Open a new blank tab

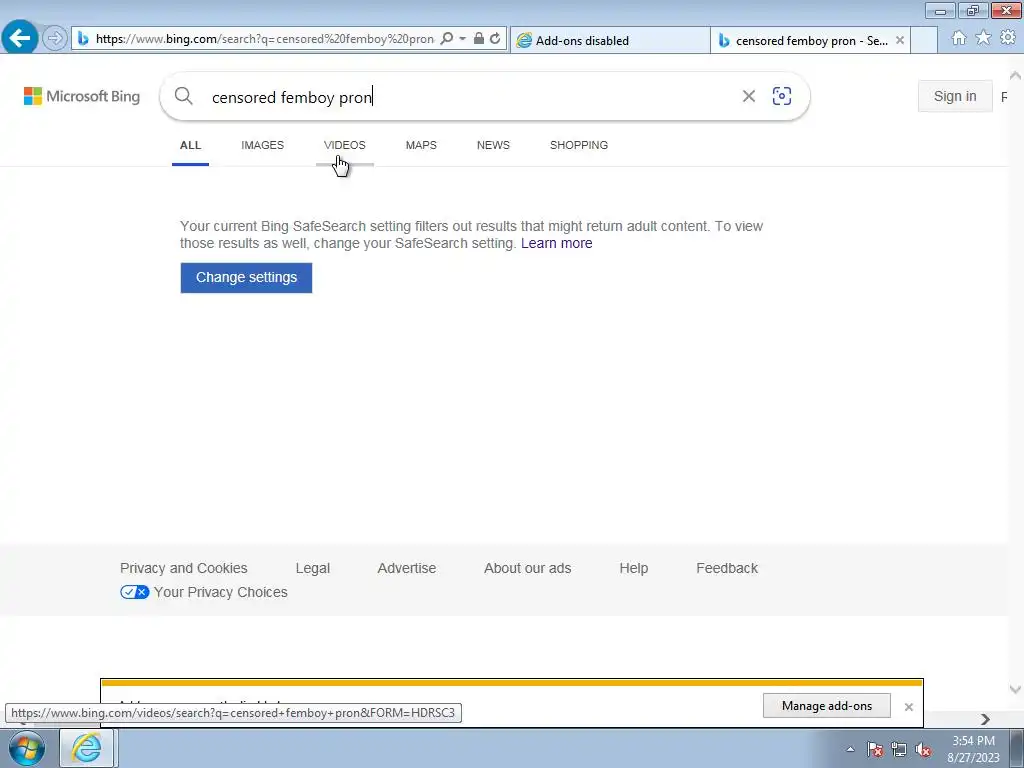[x=923, y=40]
